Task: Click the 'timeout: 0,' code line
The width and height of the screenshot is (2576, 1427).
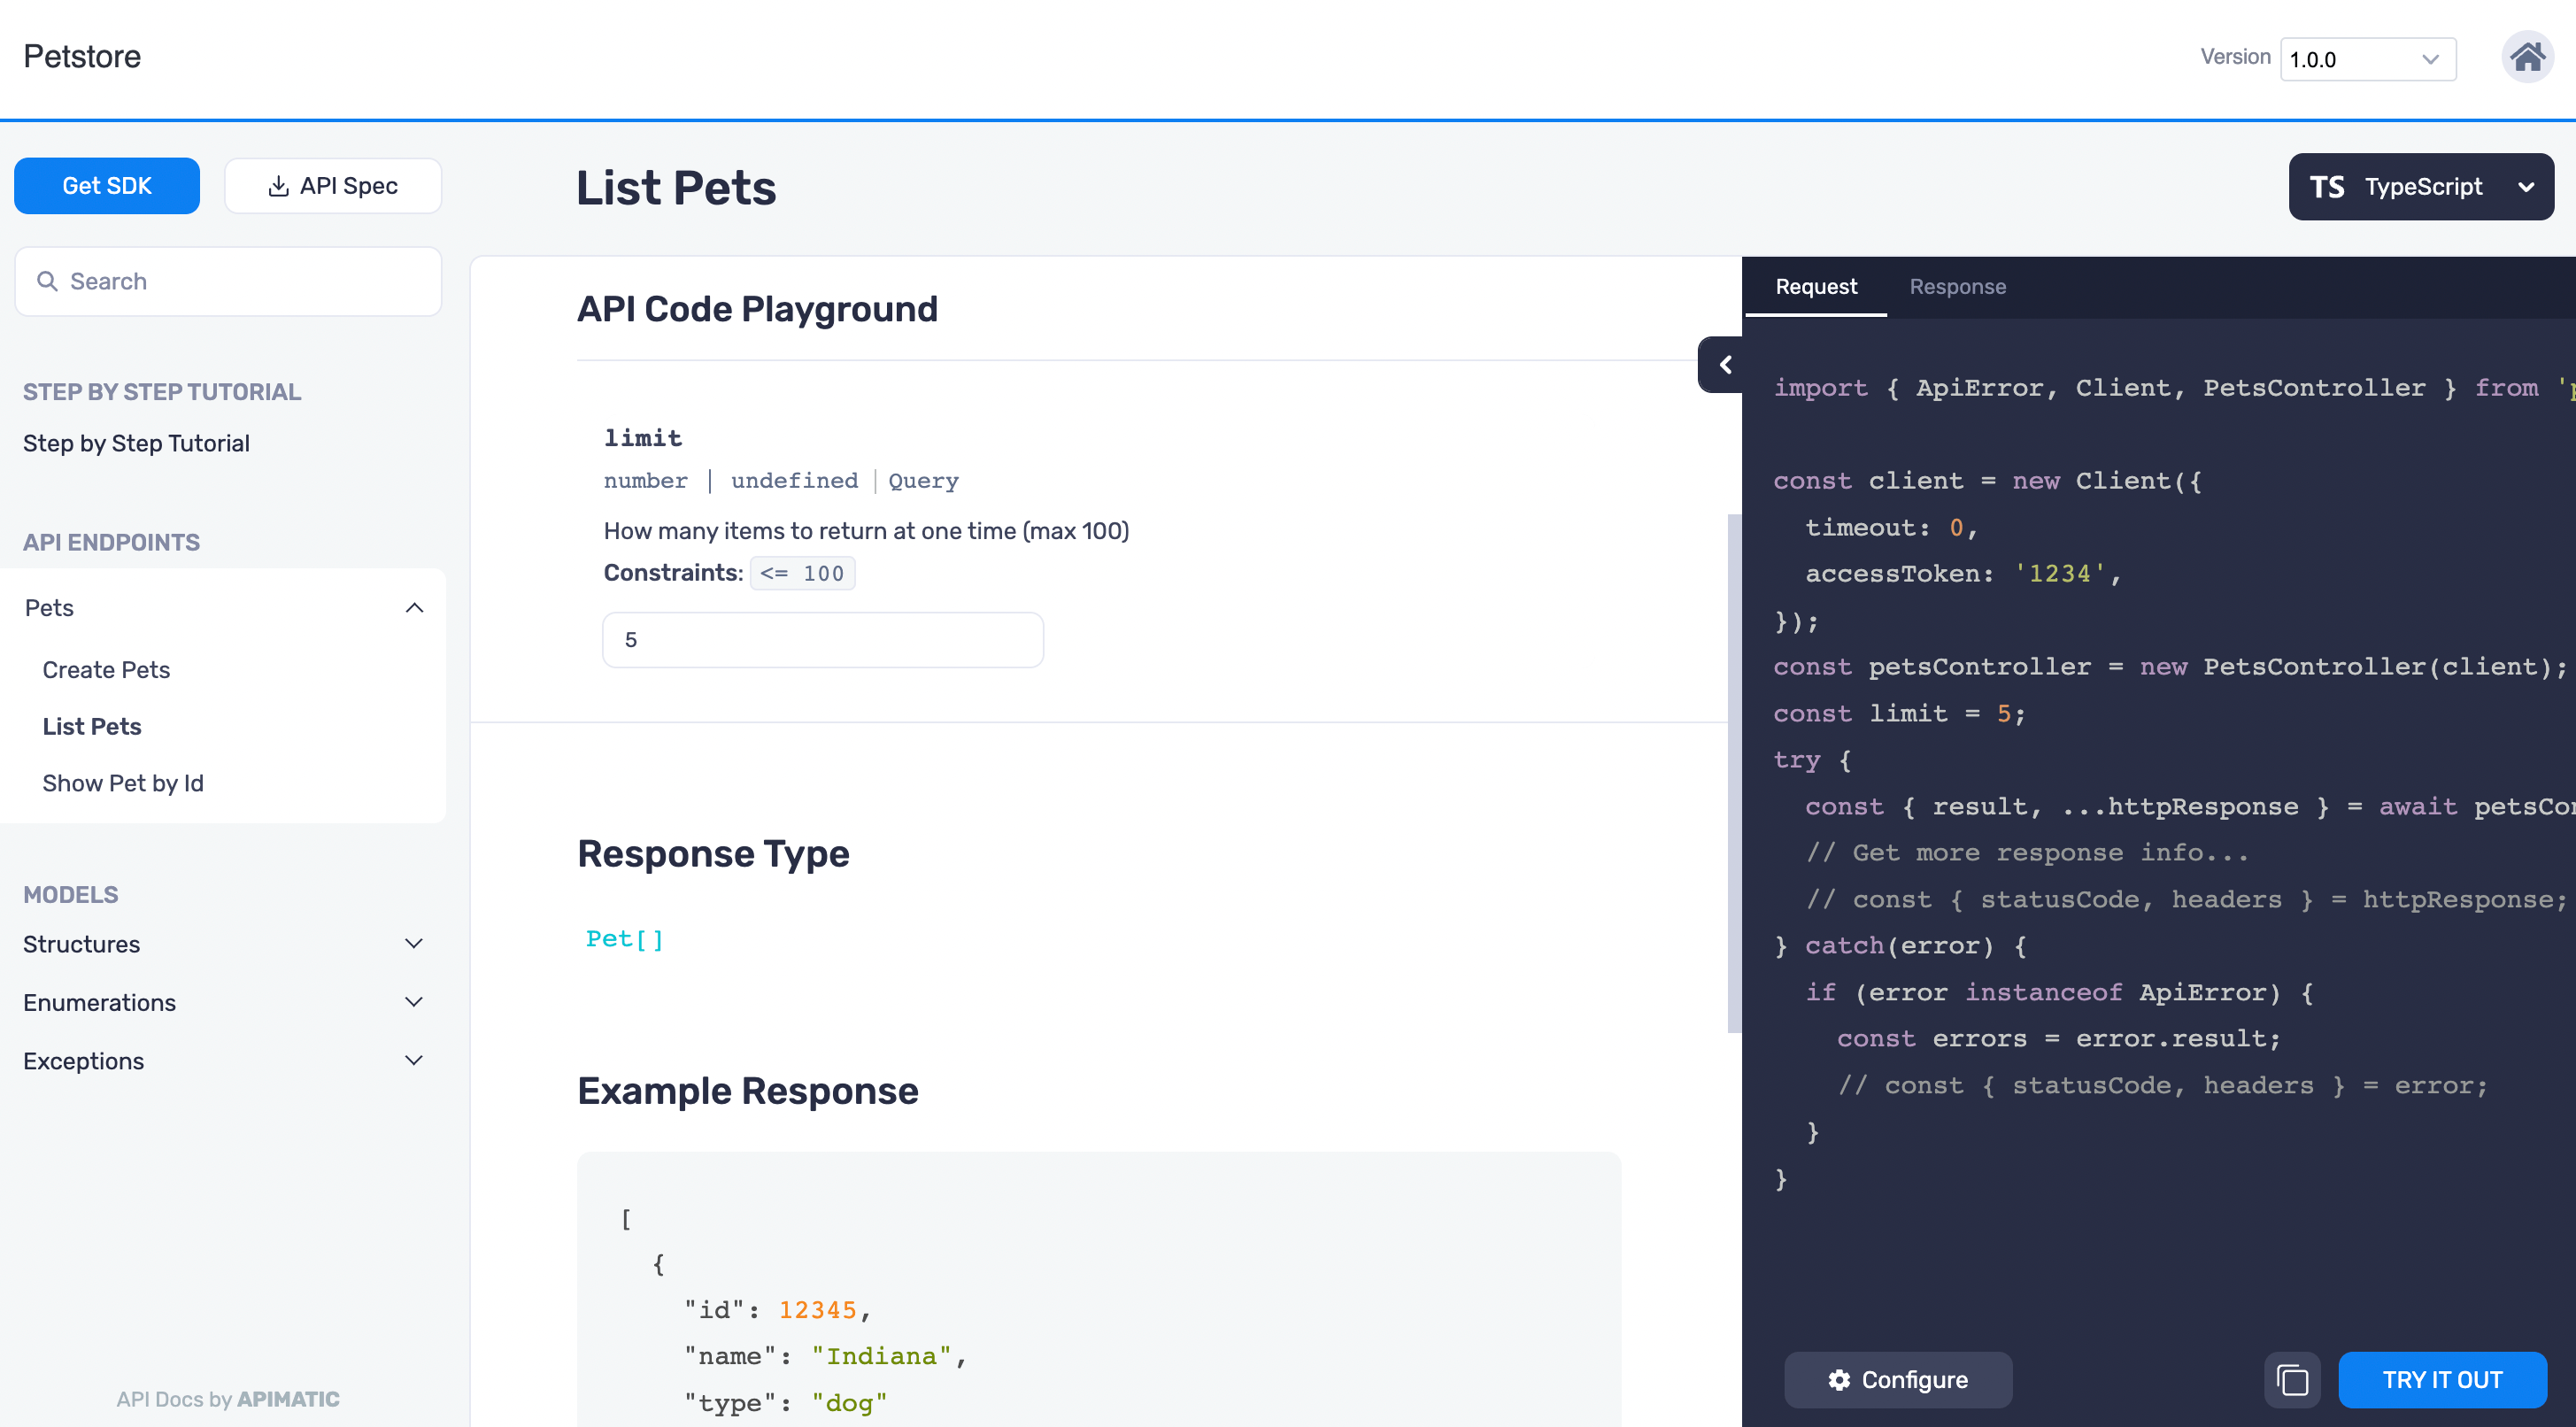Action: 1891,527
